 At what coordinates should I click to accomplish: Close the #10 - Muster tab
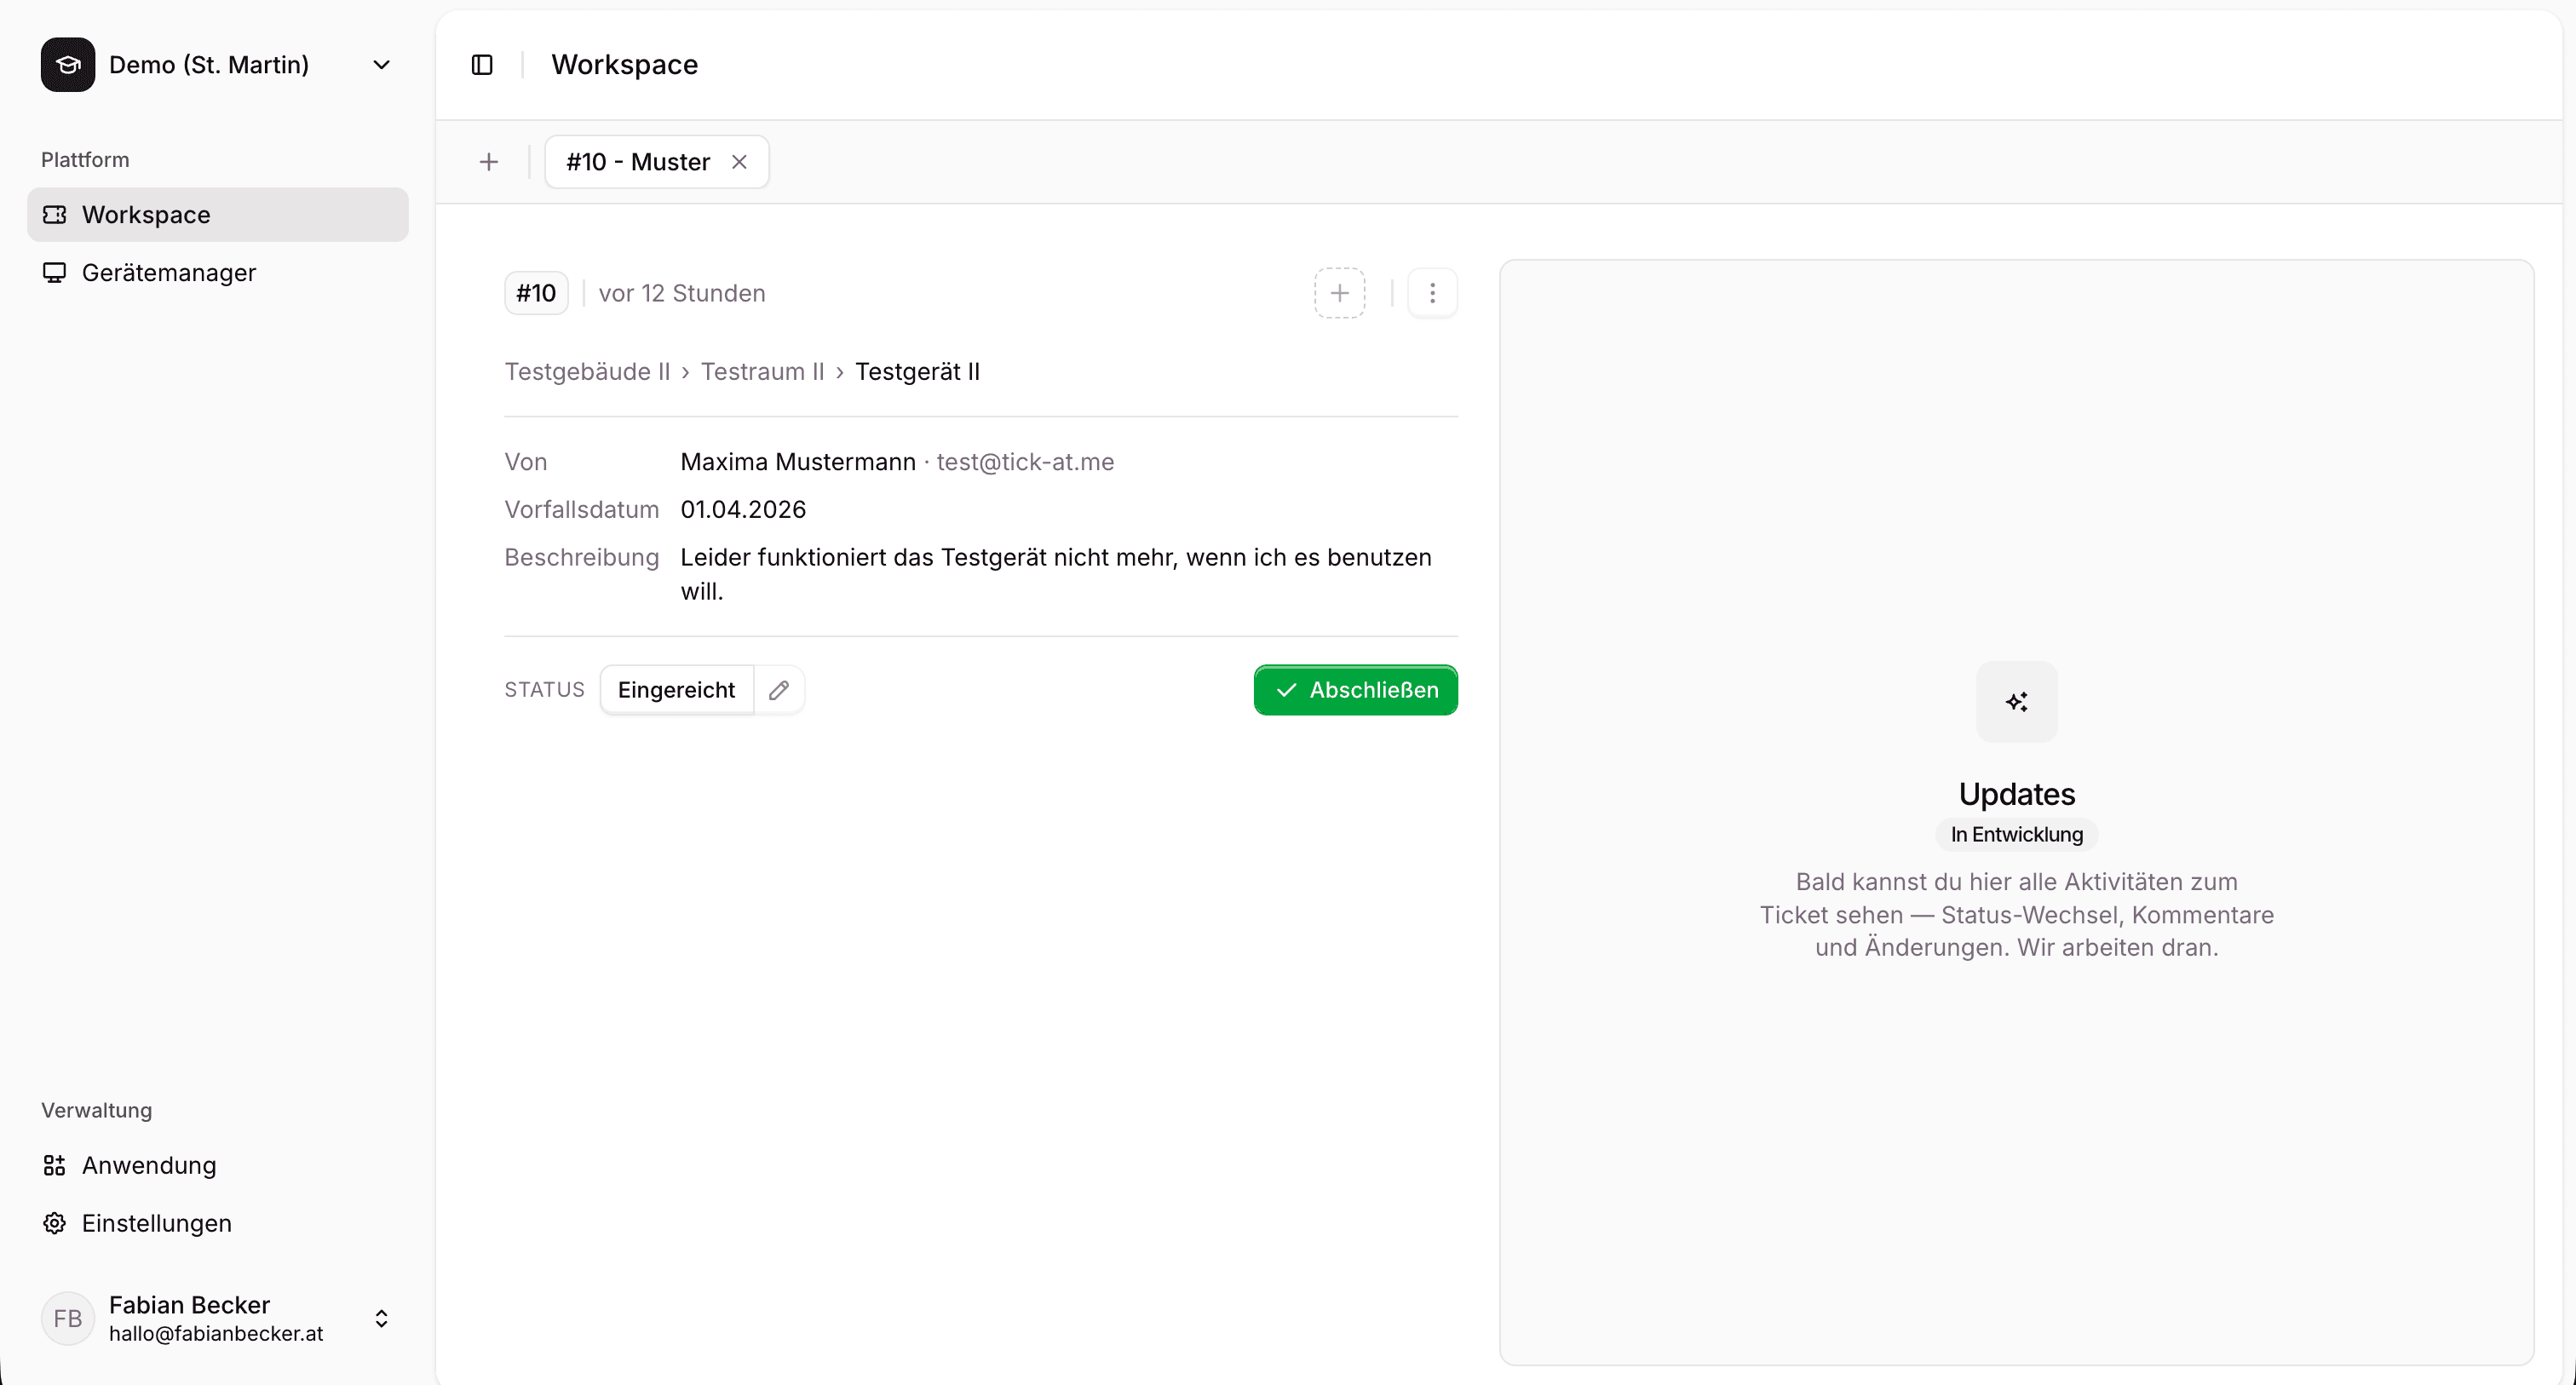point(739,161)
